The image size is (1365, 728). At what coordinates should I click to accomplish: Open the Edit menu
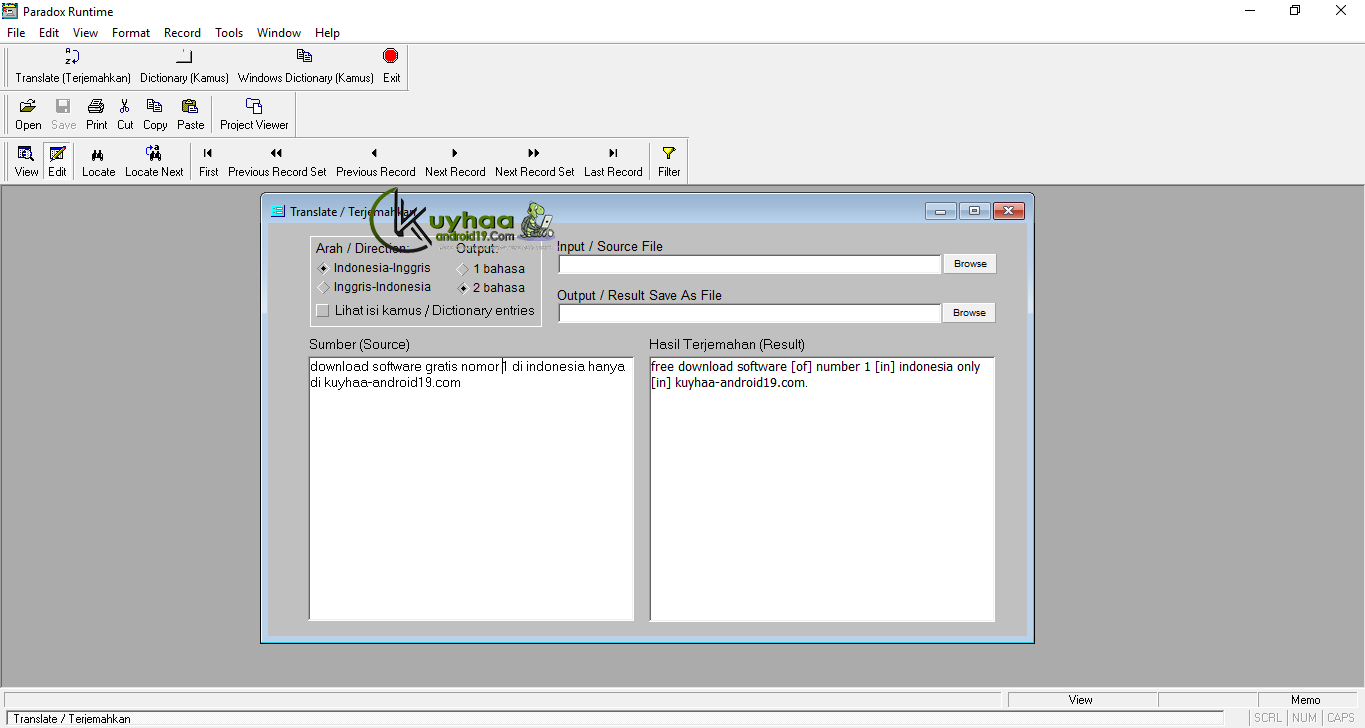(x=49, y=33)
